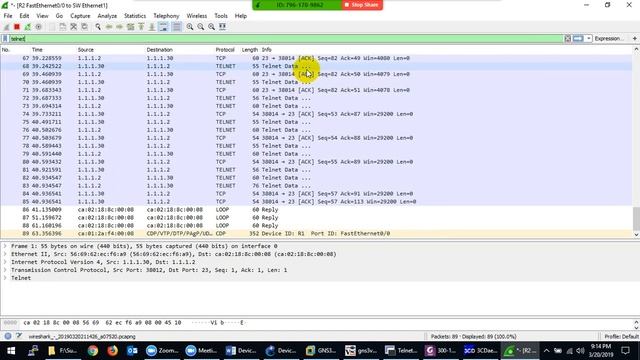This screenshot has height=360, width=640.
Task: Go forward to the next packet
Action: pyautogui.click(x=120, y=27)
